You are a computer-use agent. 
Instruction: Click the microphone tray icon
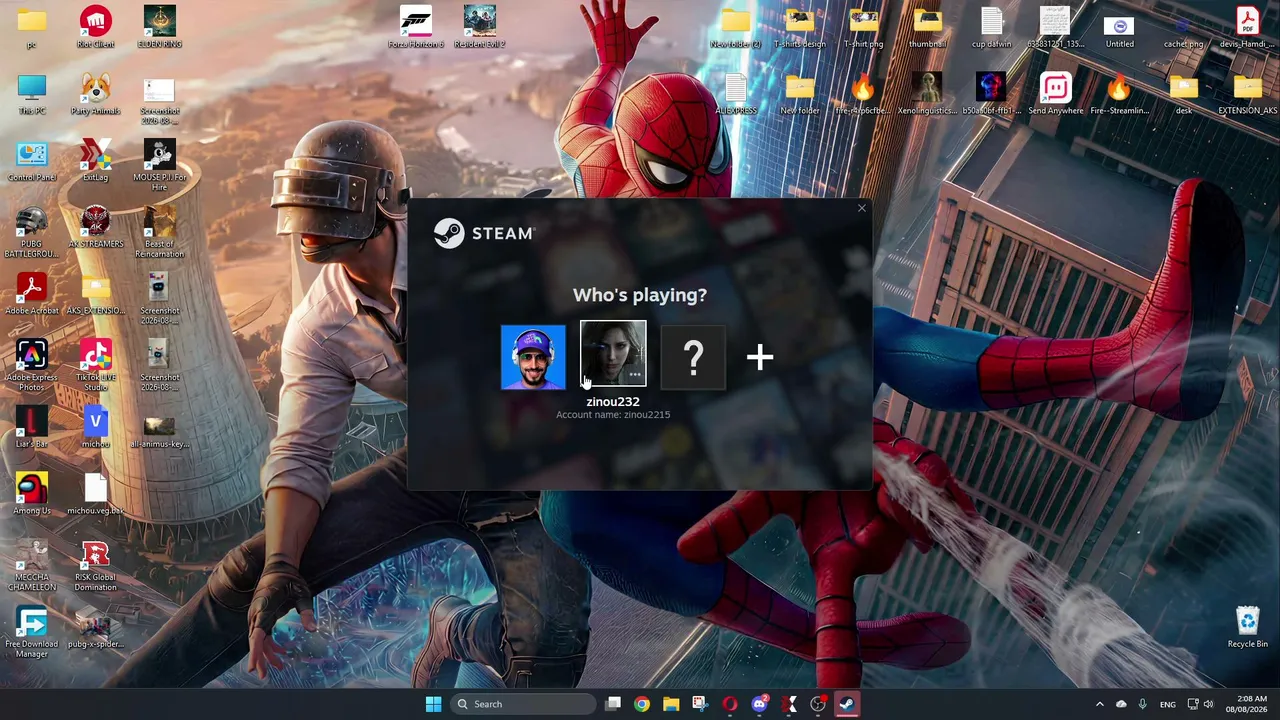click(1142, 704)
